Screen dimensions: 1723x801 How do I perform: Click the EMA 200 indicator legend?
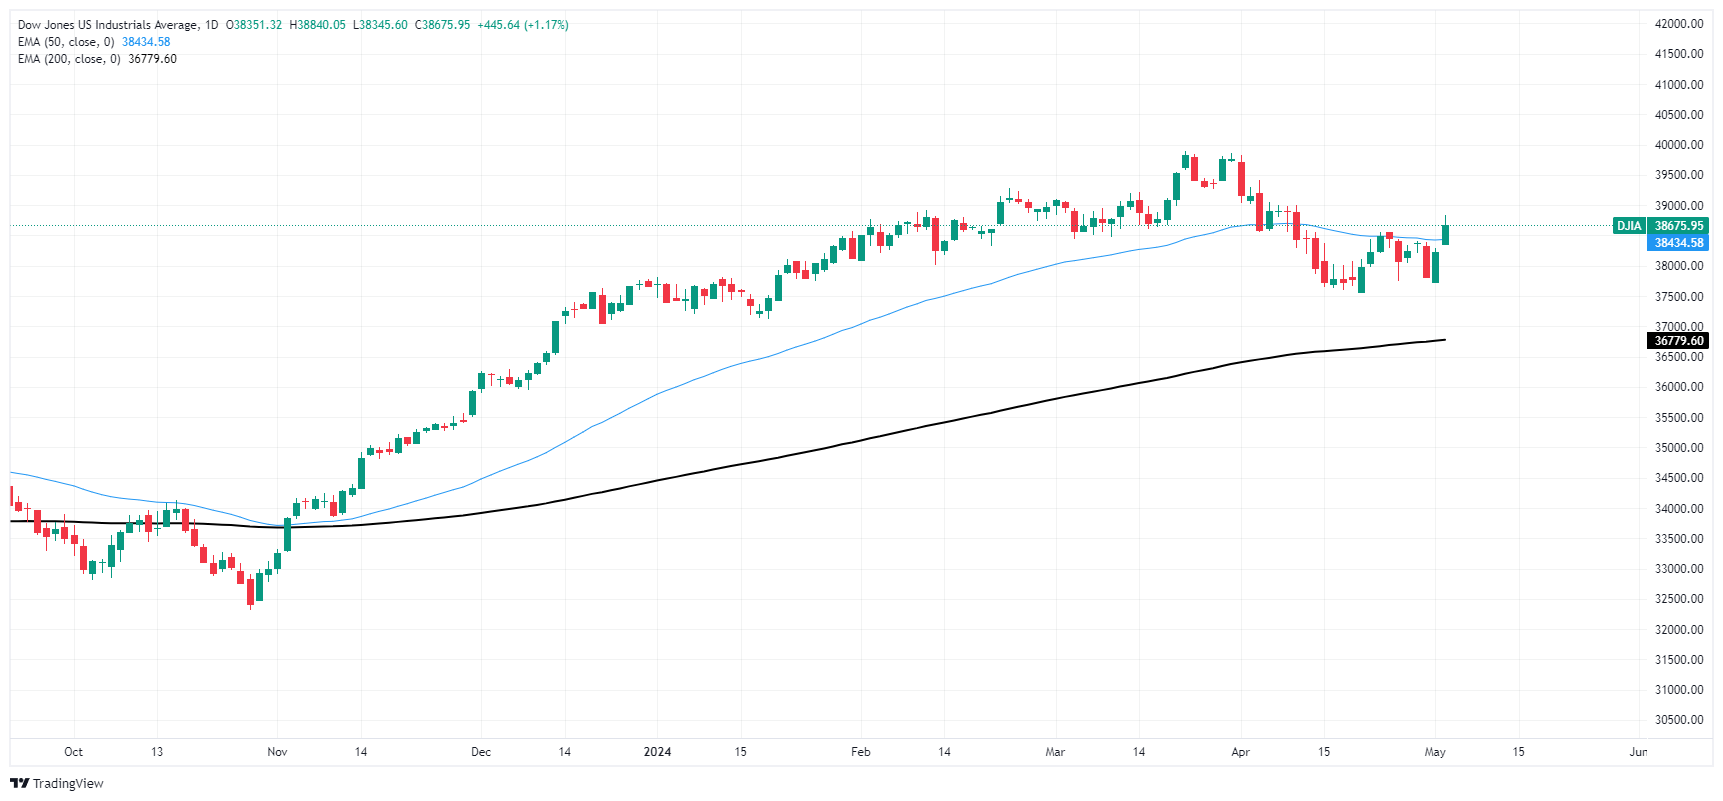(x=69, y=59)
